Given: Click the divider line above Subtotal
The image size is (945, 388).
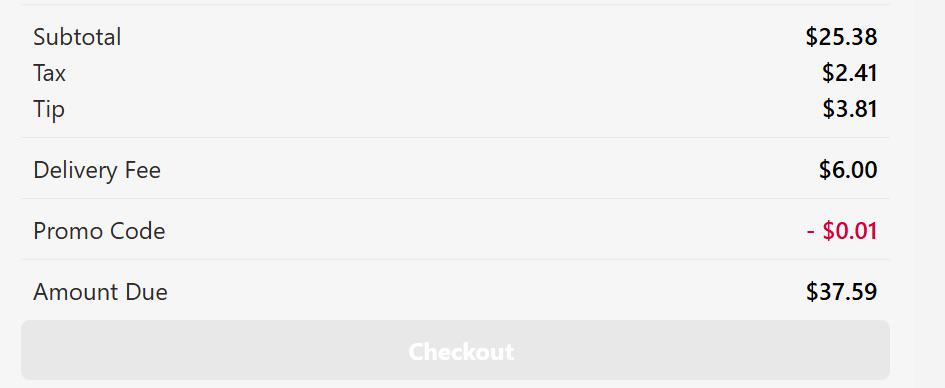Looking at the screenshot, I should pyautogui.click(x=455, y=4).
